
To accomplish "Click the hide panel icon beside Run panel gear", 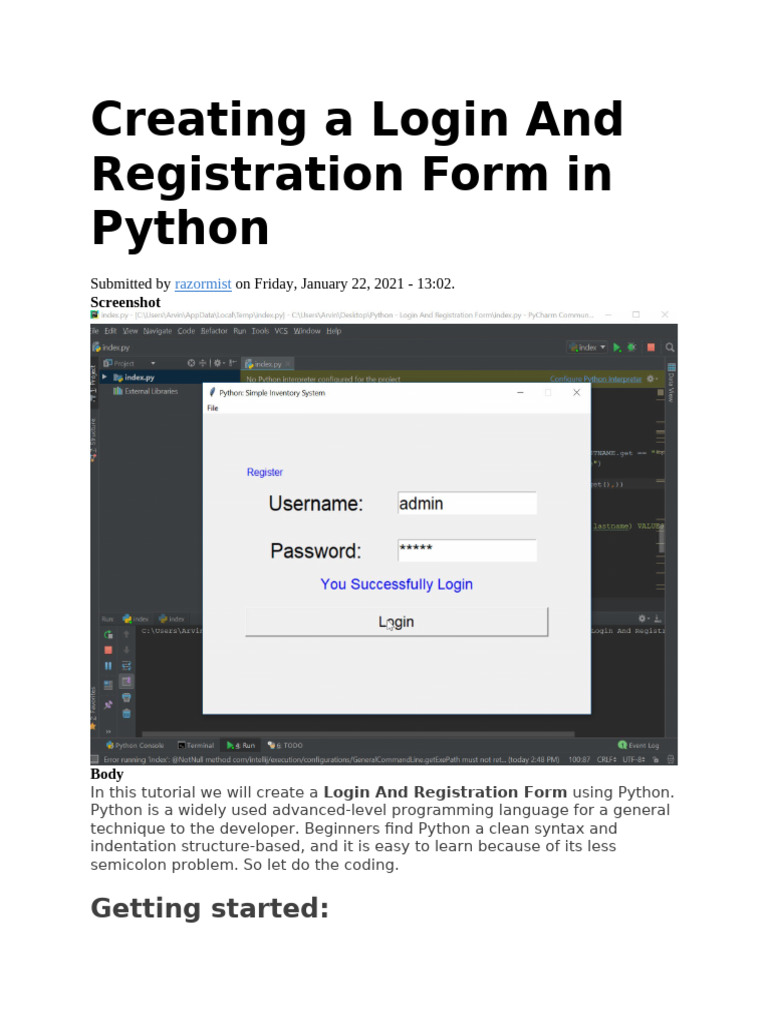I will pyautogui.click(x=658, y=618).
